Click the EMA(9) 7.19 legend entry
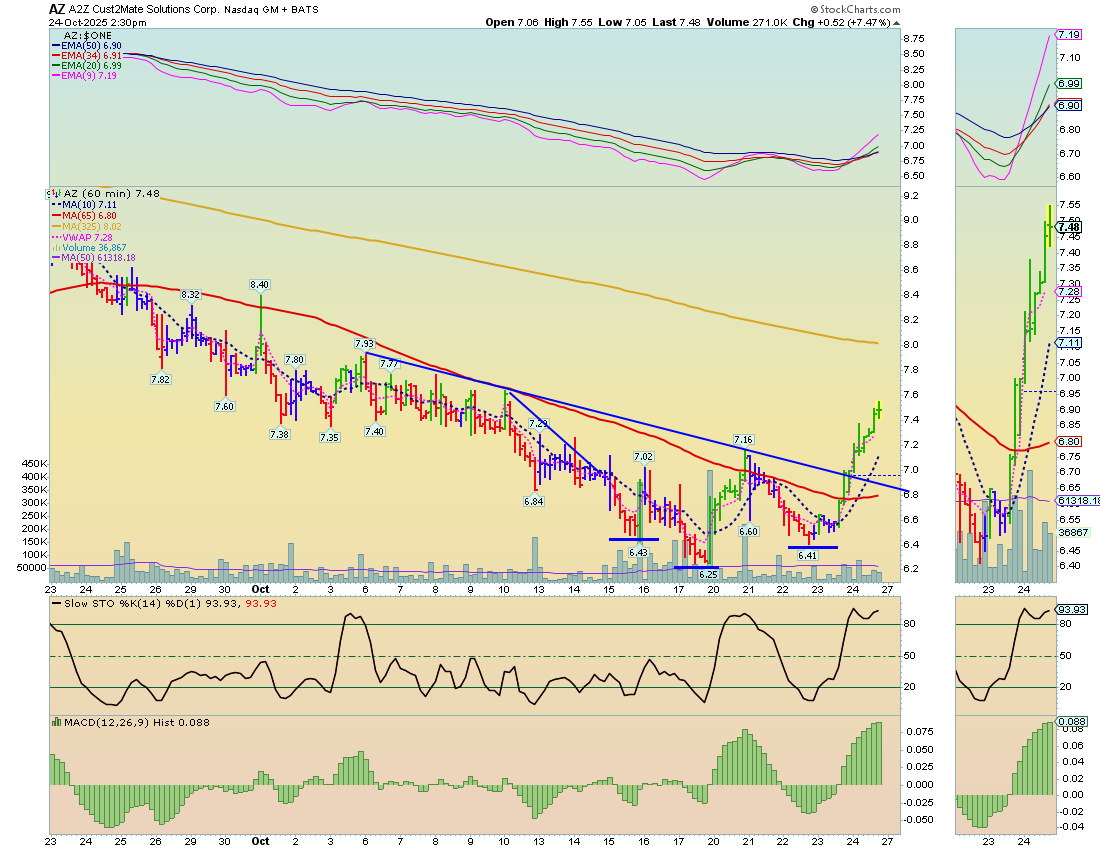1100x850 pixels. pyautogui.click(x=91, y=75)
